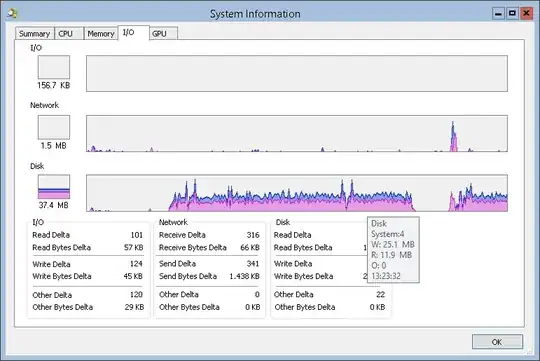Click the Write Bytes Delta value 45 KB

coord(133,276)
